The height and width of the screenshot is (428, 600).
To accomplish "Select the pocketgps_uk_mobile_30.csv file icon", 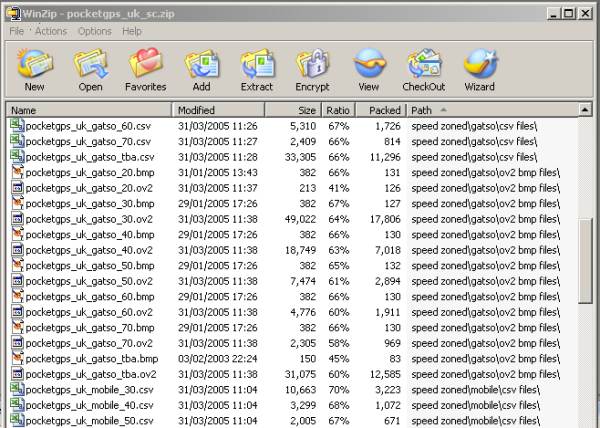I will [x=17, y=390].
